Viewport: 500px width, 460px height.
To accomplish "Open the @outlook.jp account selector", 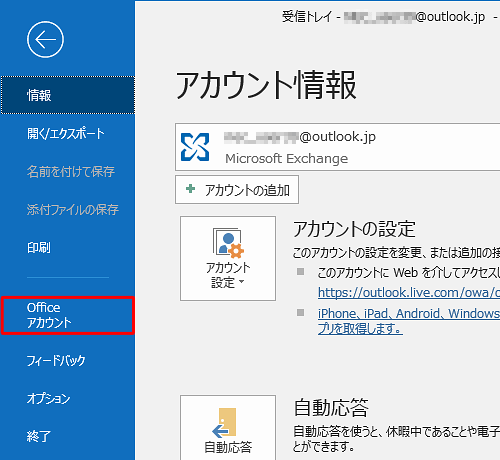I will pyautogui.click(x=337, y=147).
